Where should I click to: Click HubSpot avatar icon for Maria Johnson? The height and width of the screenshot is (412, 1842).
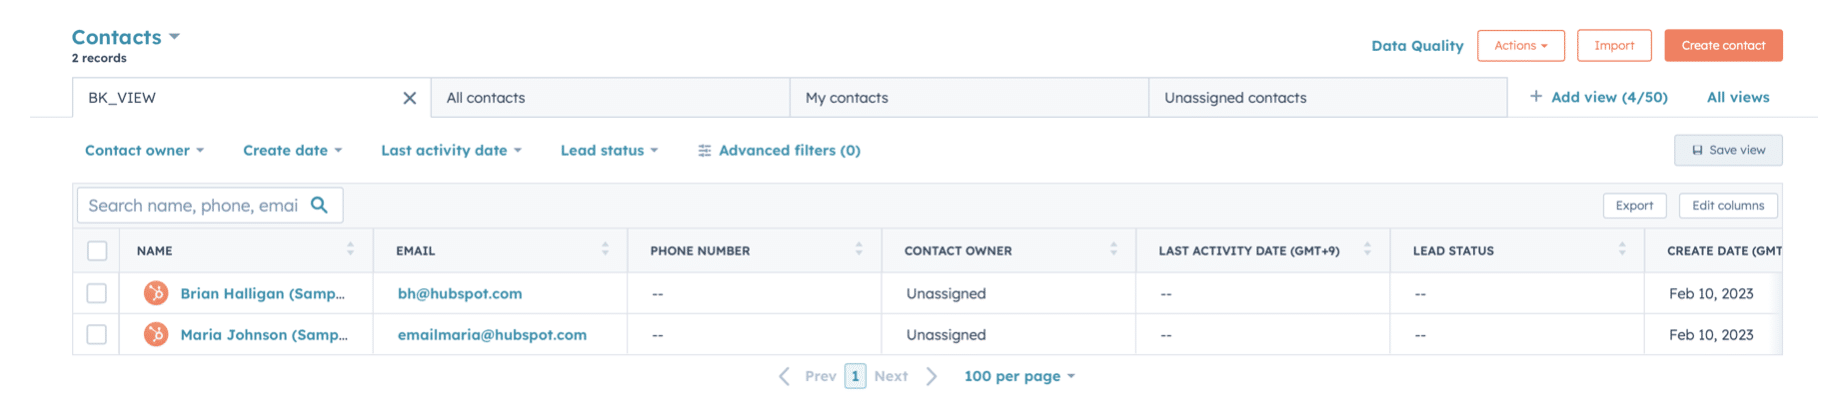156,334
